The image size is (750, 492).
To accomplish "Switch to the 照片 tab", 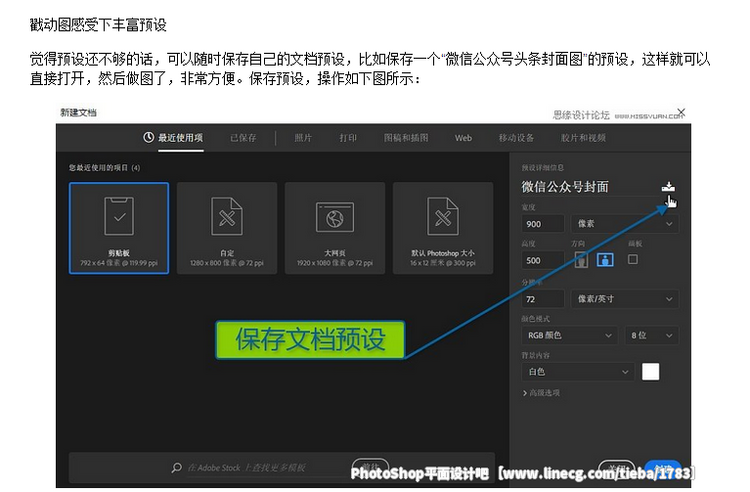I will pos(303,138).
